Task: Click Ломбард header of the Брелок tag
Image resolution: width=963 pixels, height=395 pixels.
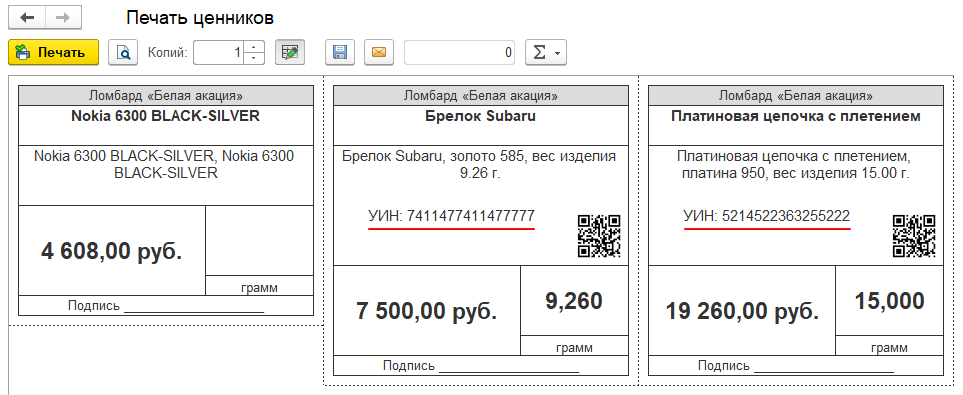Action: (481, 96)
